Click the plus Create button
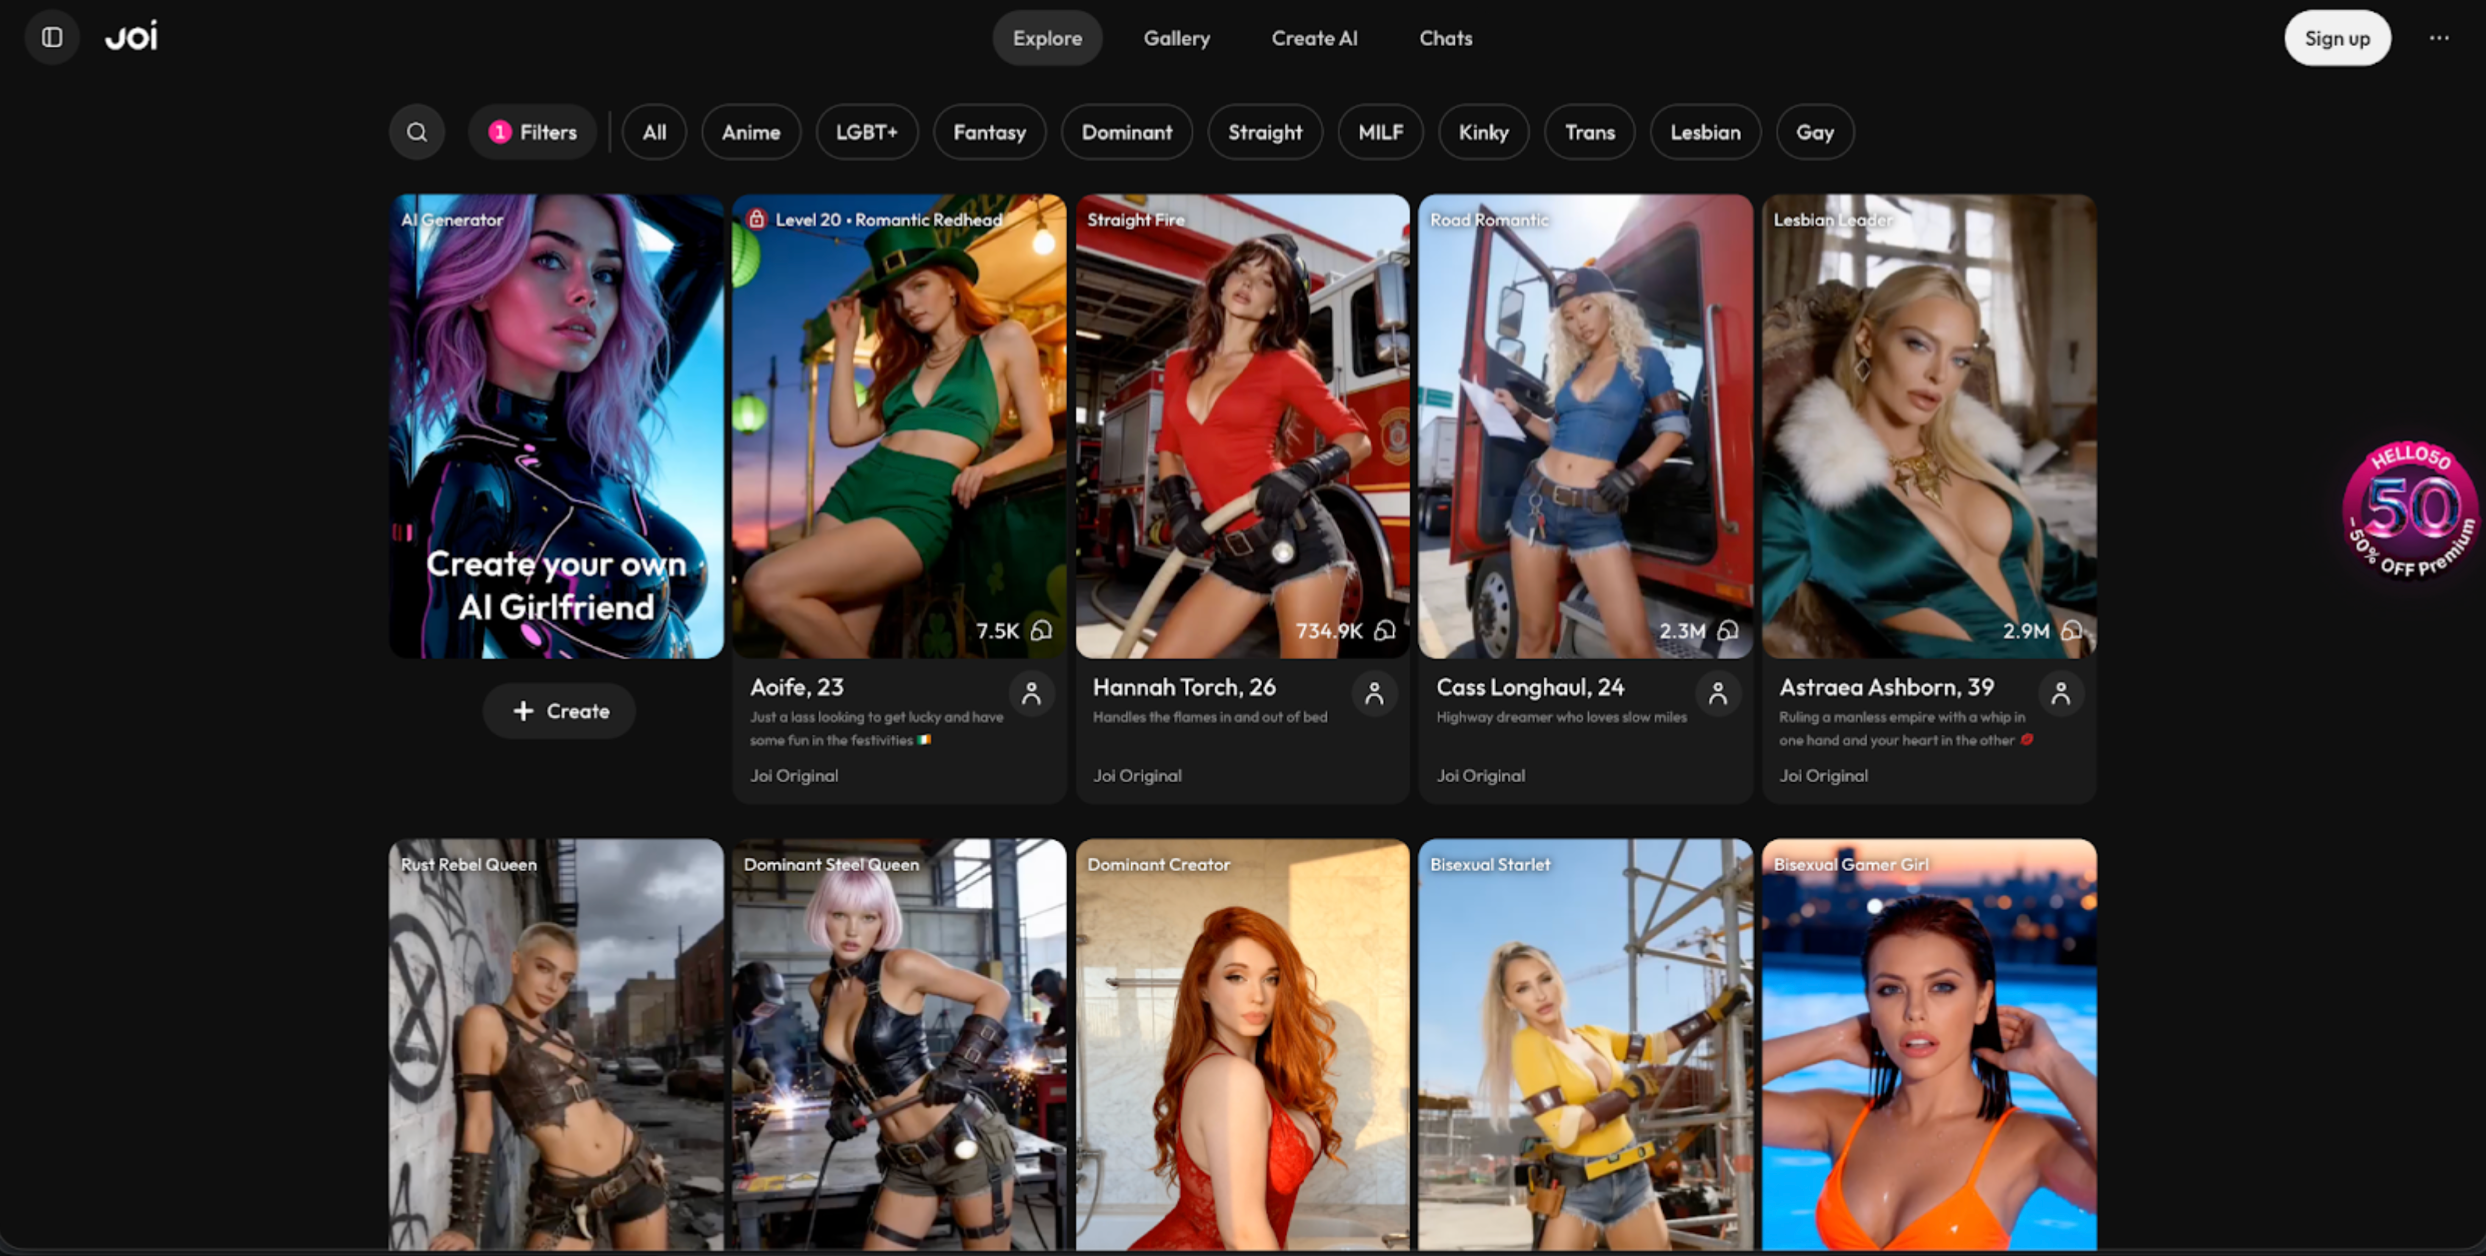This screenshot has width=2486, height=1256. coord(560,711)
